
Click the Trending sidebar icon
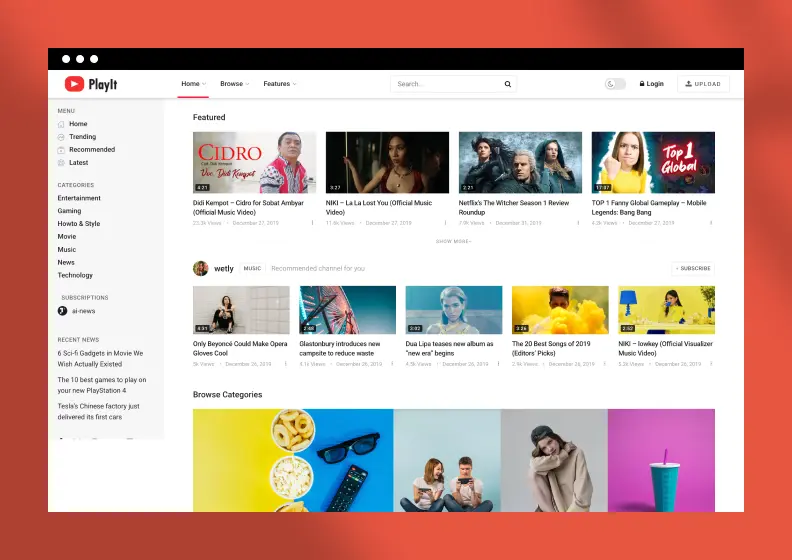point(61,137)
